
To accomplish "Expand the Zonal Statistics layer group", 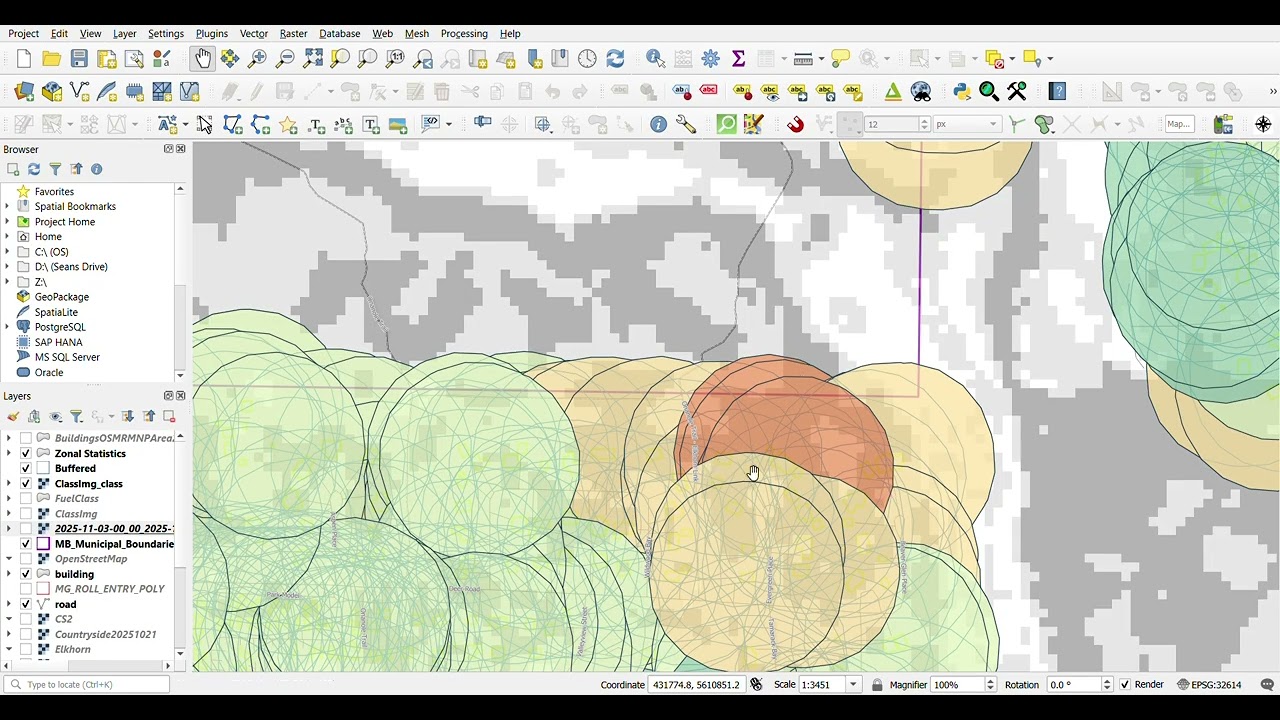I will pyautogui.click(x=9, y=453).
